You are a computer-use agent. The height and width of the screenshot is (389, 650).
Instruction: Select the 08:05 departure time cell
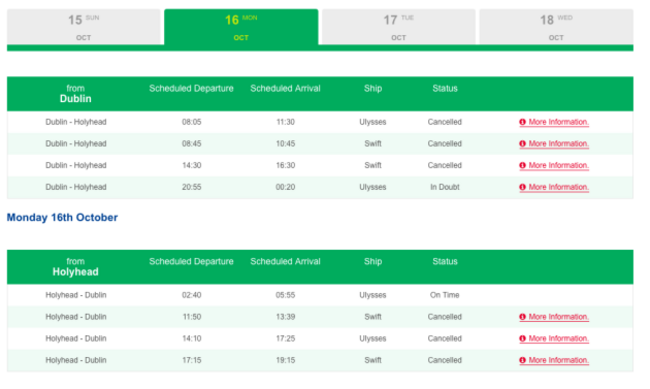pyautogui.click(x=192, y=122)
